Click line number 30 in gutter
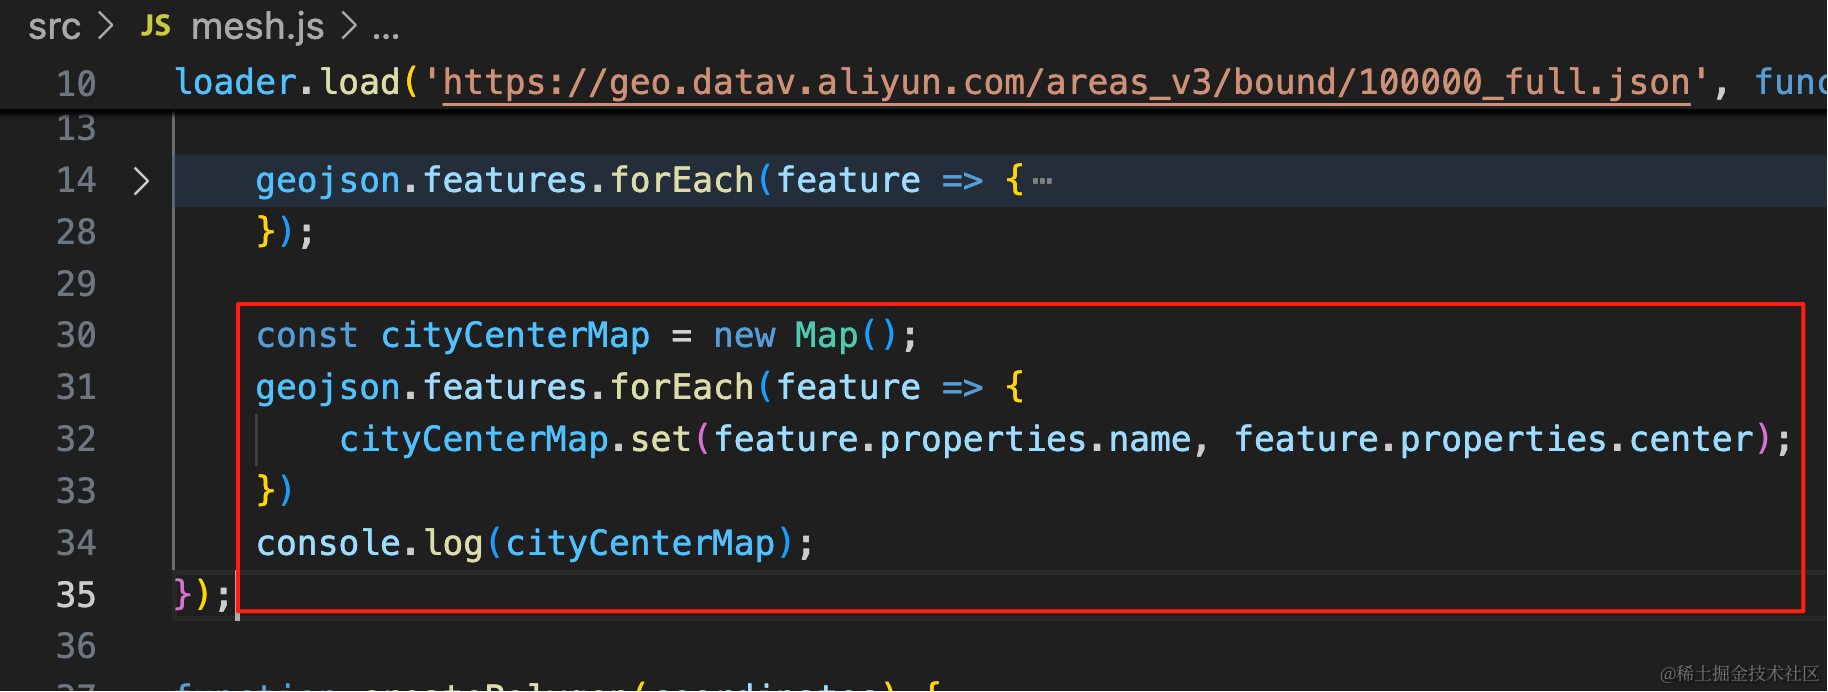1828x692 pixels. [x=76, y=335]
